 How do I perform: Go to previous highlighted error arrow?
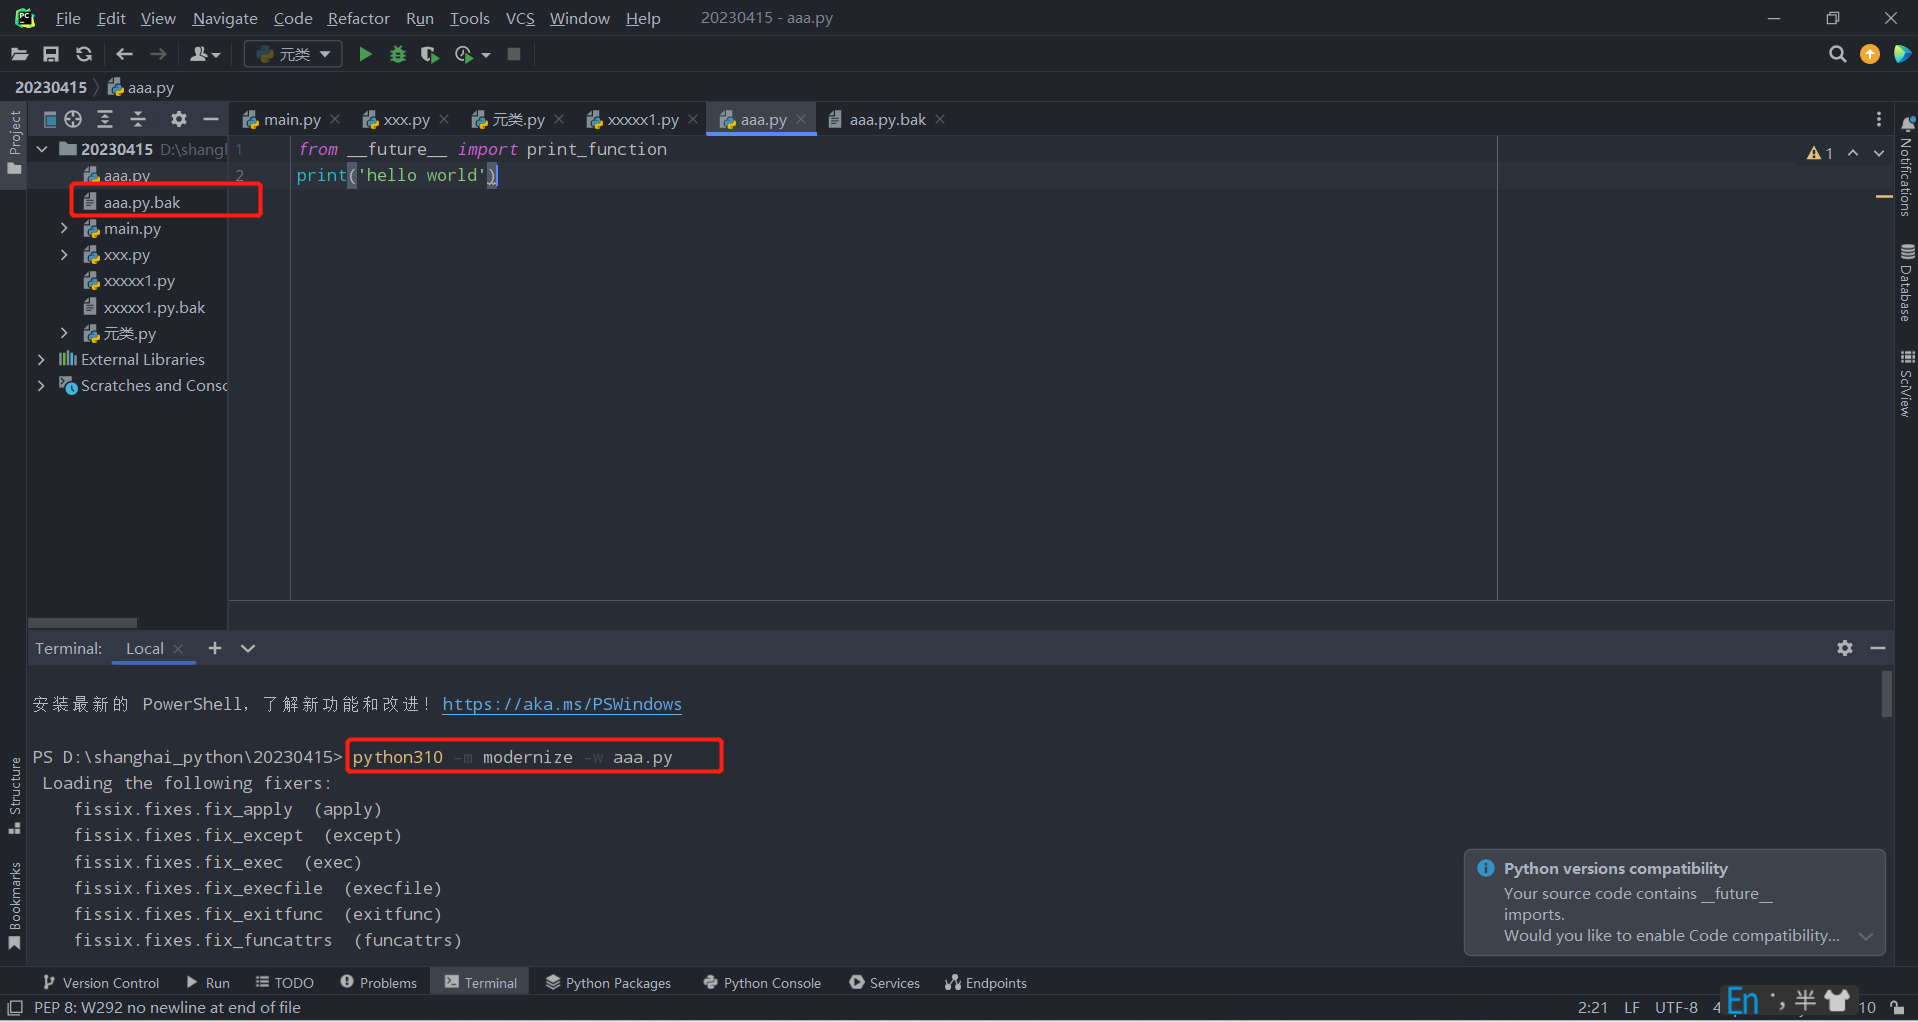click(x=1853, y=153)
